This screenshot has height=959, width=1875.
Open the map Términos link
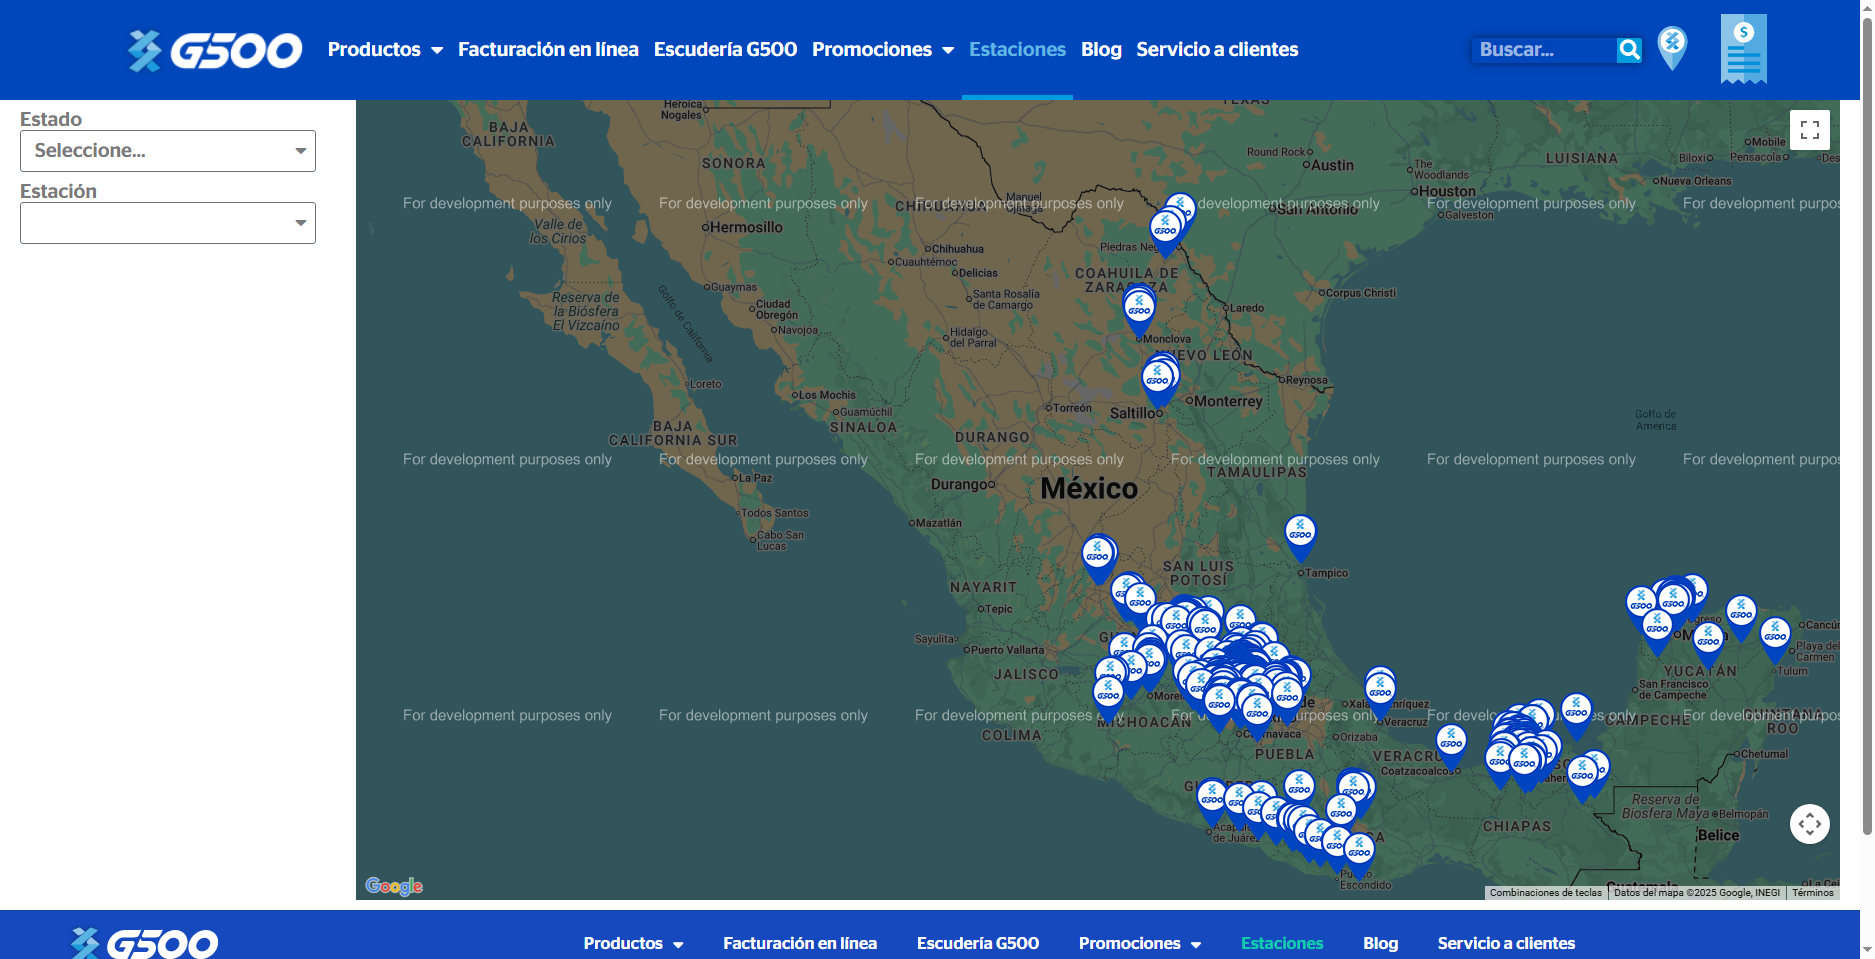click(x=1812, y=893)
